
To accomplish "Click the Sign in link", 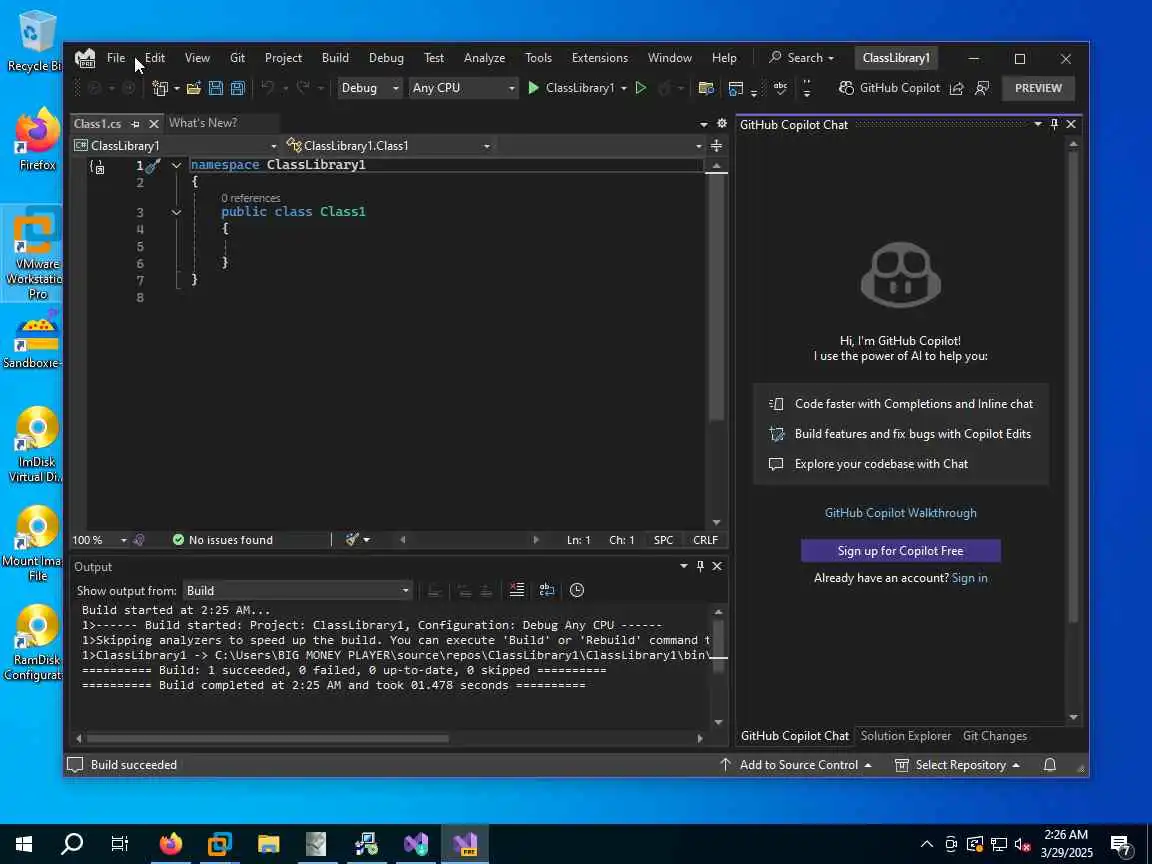I will pos(969,578).
